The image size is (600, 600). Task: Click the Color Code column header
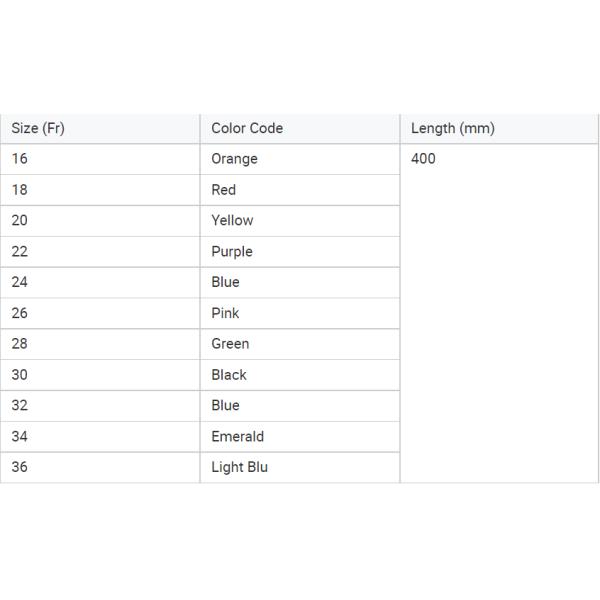(247, 128)
